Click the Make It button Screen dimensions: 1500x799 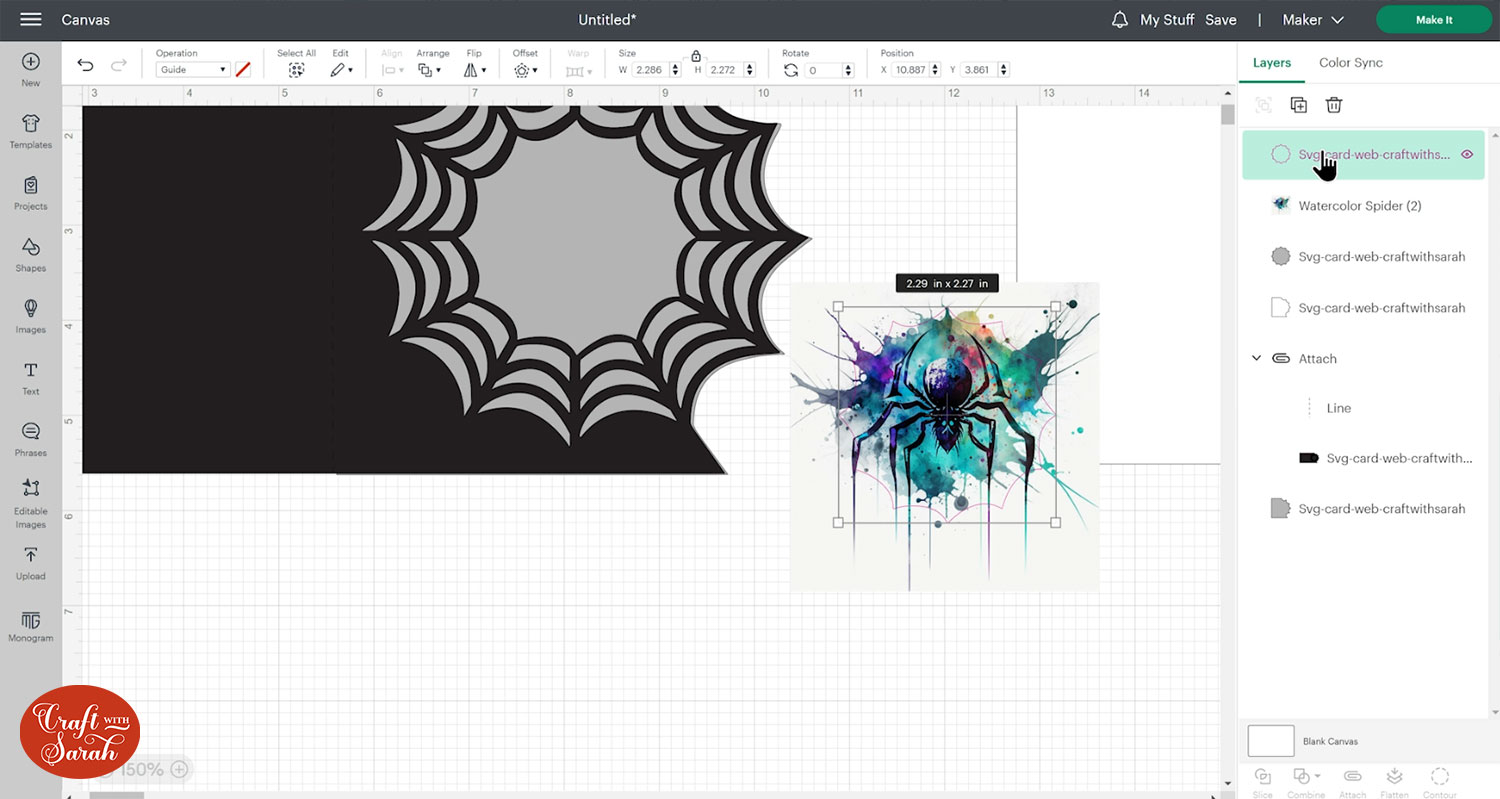pos(1433,20)
